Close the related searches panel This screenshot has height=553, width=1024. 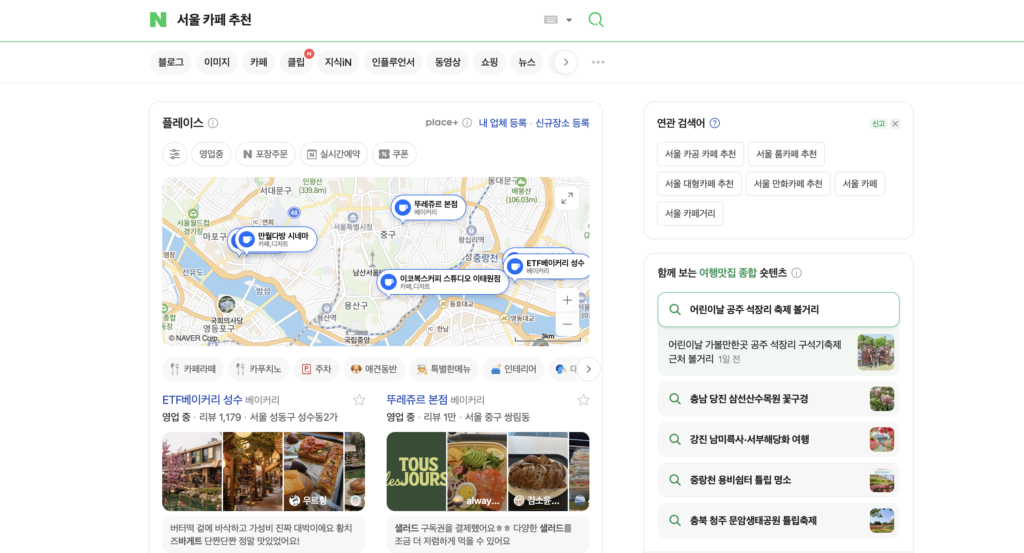895,124
